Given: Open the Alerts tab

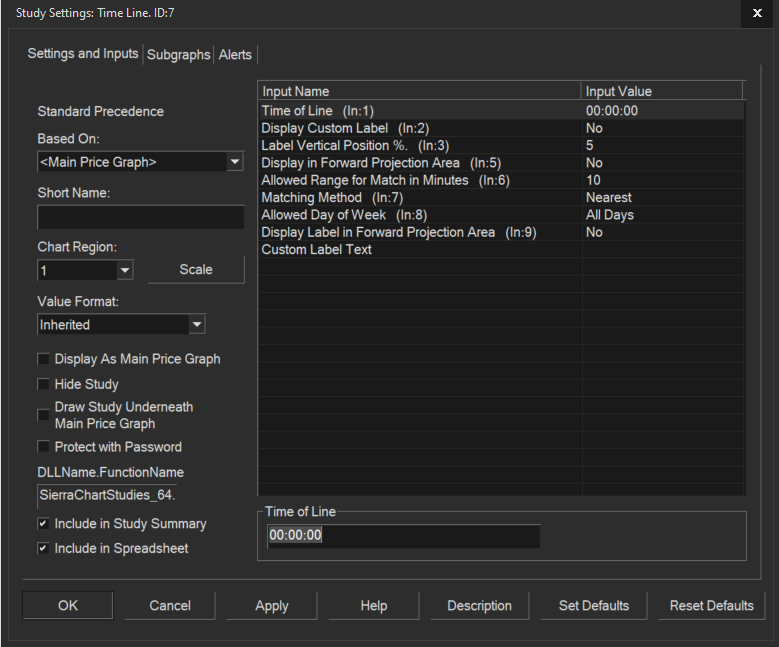Looking at the screenshot, I should tap(236, 55).
